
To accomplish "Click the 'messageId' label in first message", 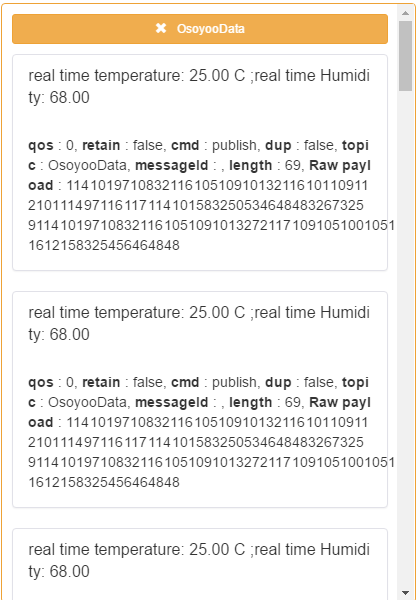I will 172,166.
